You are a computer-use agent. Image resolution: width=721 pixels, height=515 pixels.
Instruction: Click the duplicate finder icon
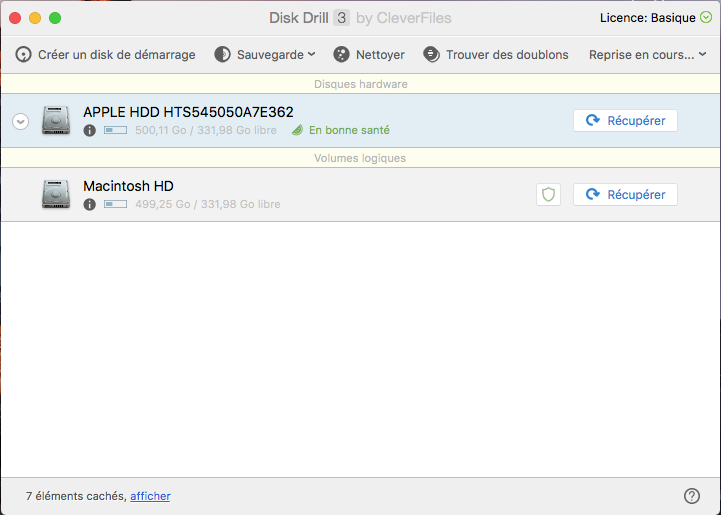(431, 55)
